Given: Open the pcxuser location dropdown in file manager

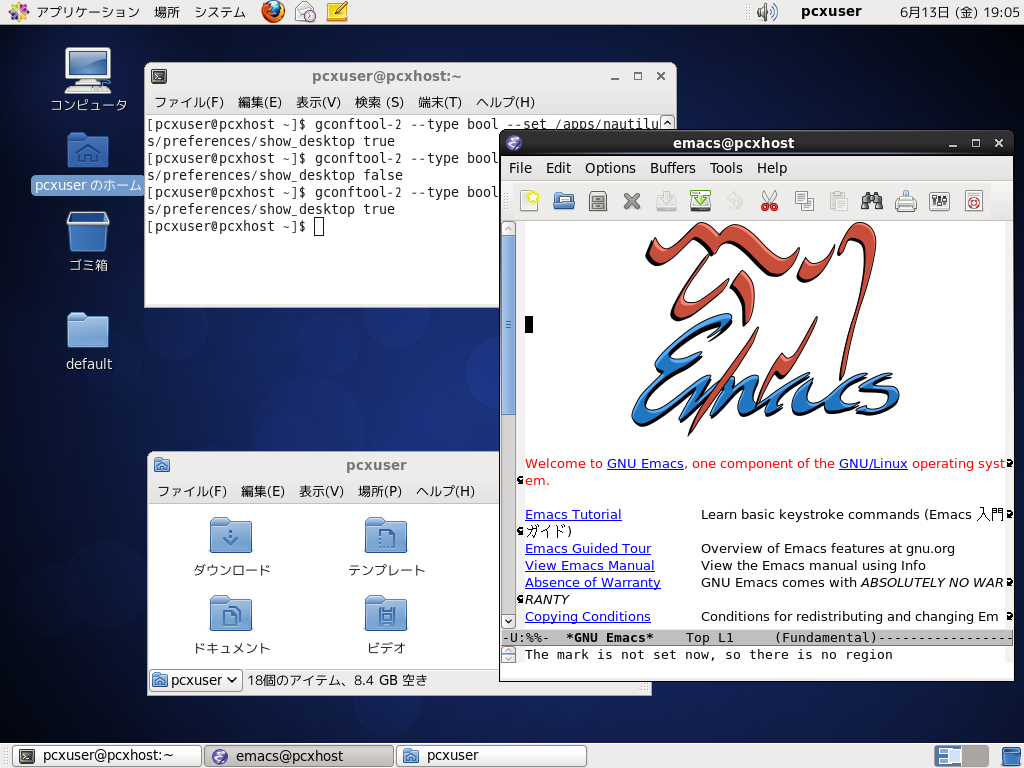Looking at the screenshot, I should 196,680.
